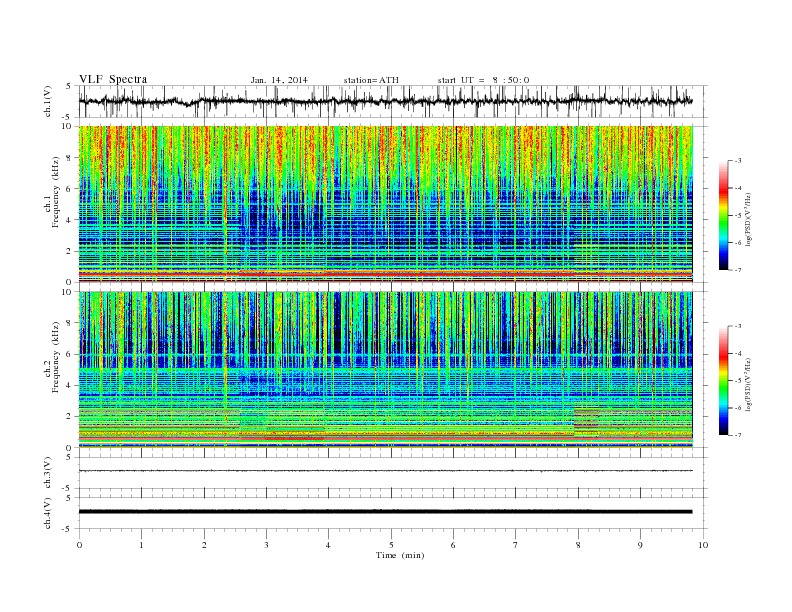Click the "Time (min)" x-axis label
792x612 pixels.
[400, 555]
